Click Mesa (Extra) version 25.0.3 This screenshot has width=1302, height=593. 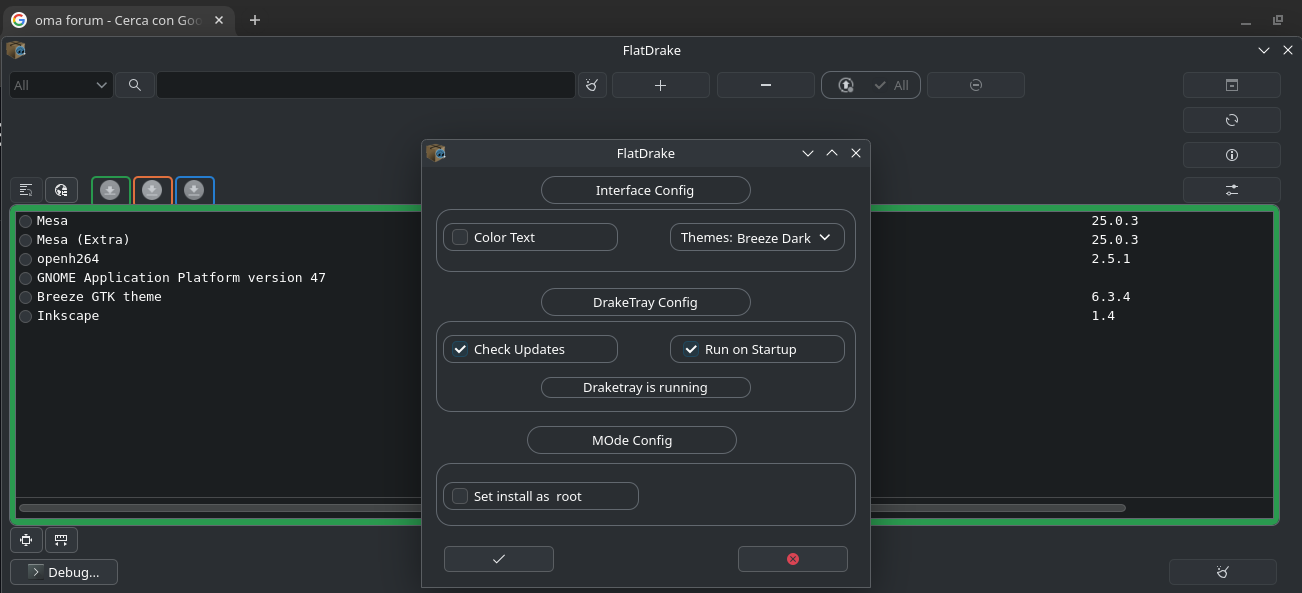pyautogui.click(x=1115, y=240)
